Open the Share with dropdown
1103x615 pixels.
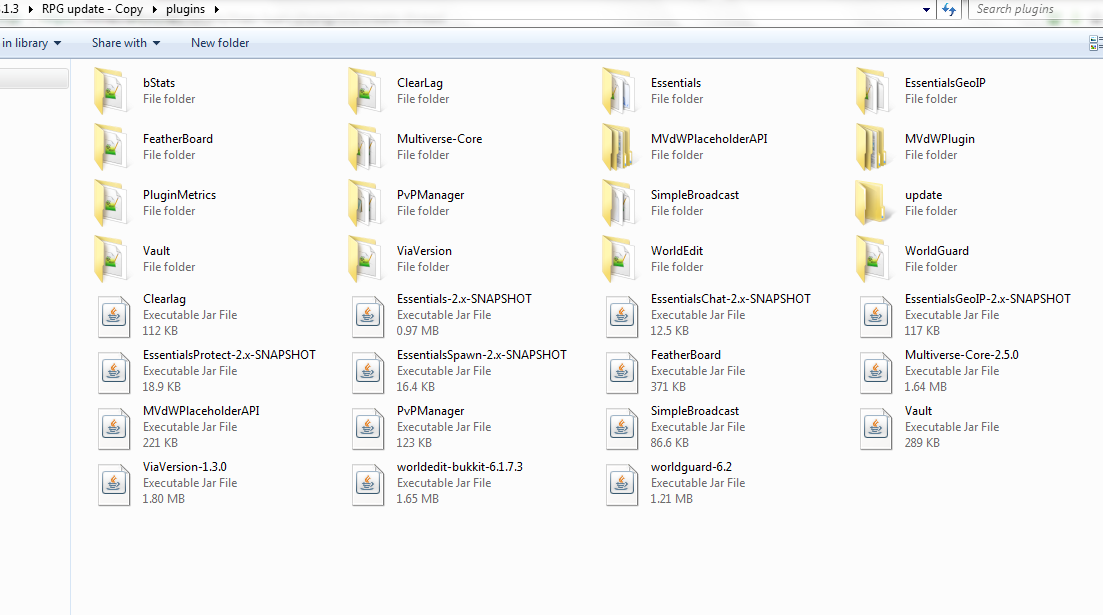(126, 43)
